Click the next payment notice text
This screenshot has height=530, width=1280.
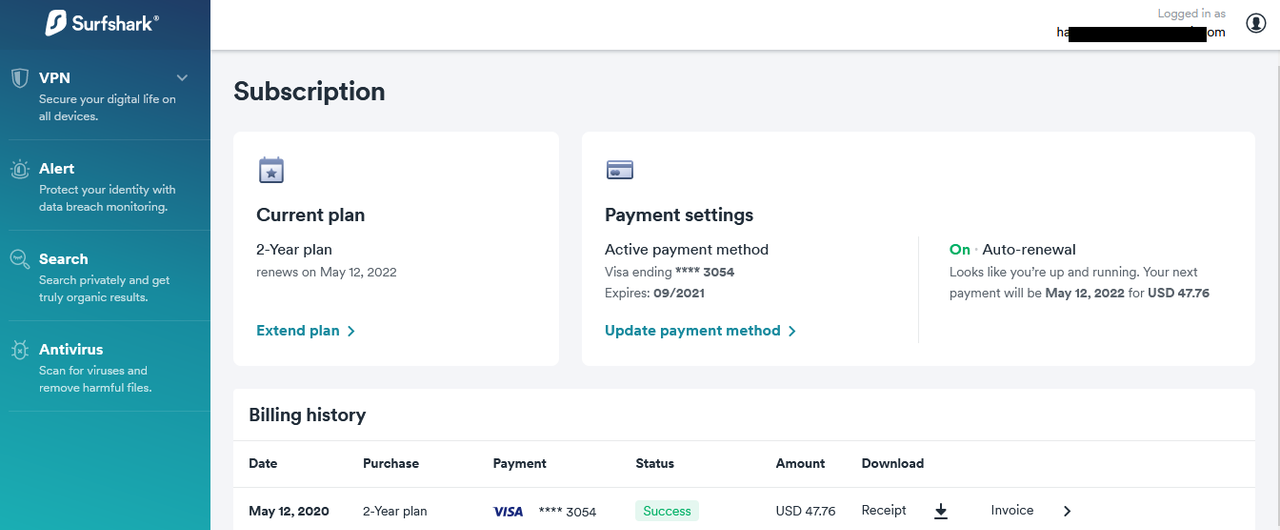(x=1079, y=283)
